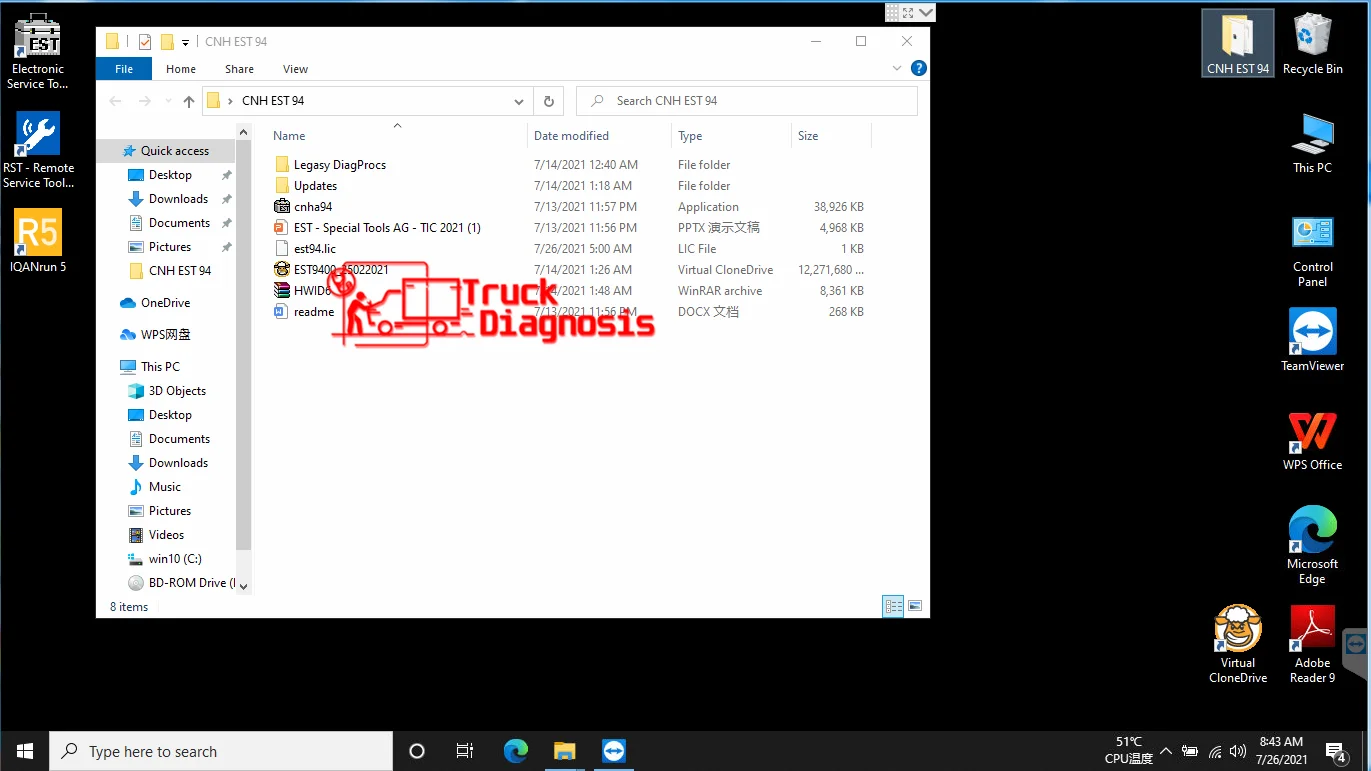The width and height of the screenshot is (1371, 771).
Task: Expand the ribbon with the chevron
Action: (x=897, y=69)
